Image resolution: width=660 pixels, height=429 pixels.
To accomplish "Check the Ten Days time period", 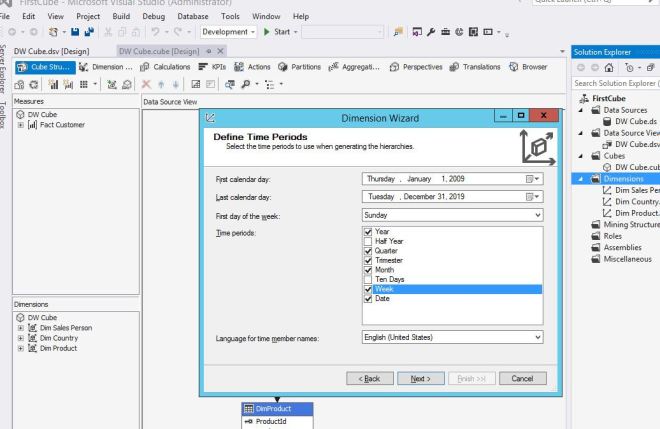I will 367,279.
